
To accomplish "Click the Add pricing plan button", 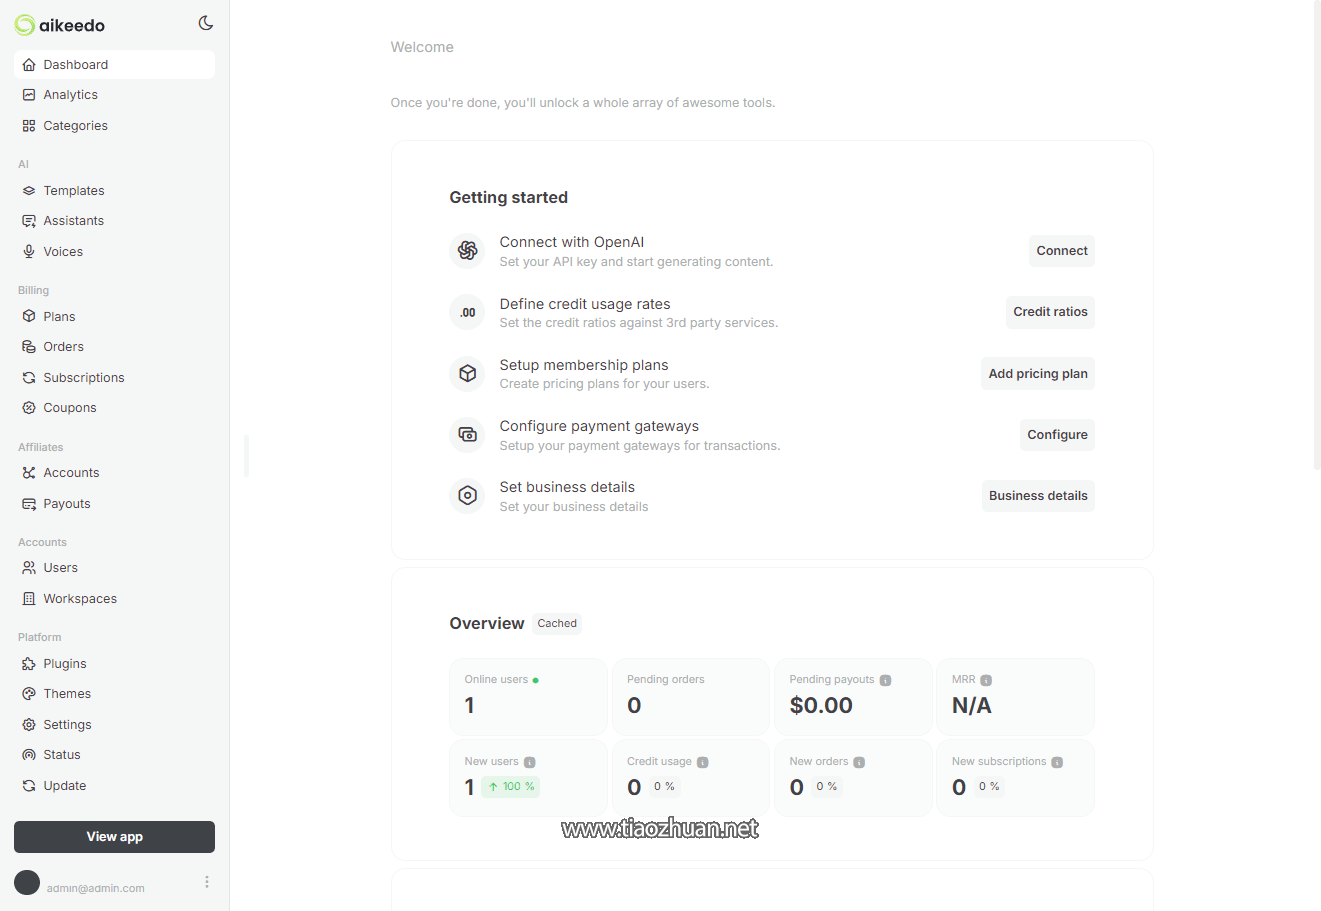I will coord(1037,374).
